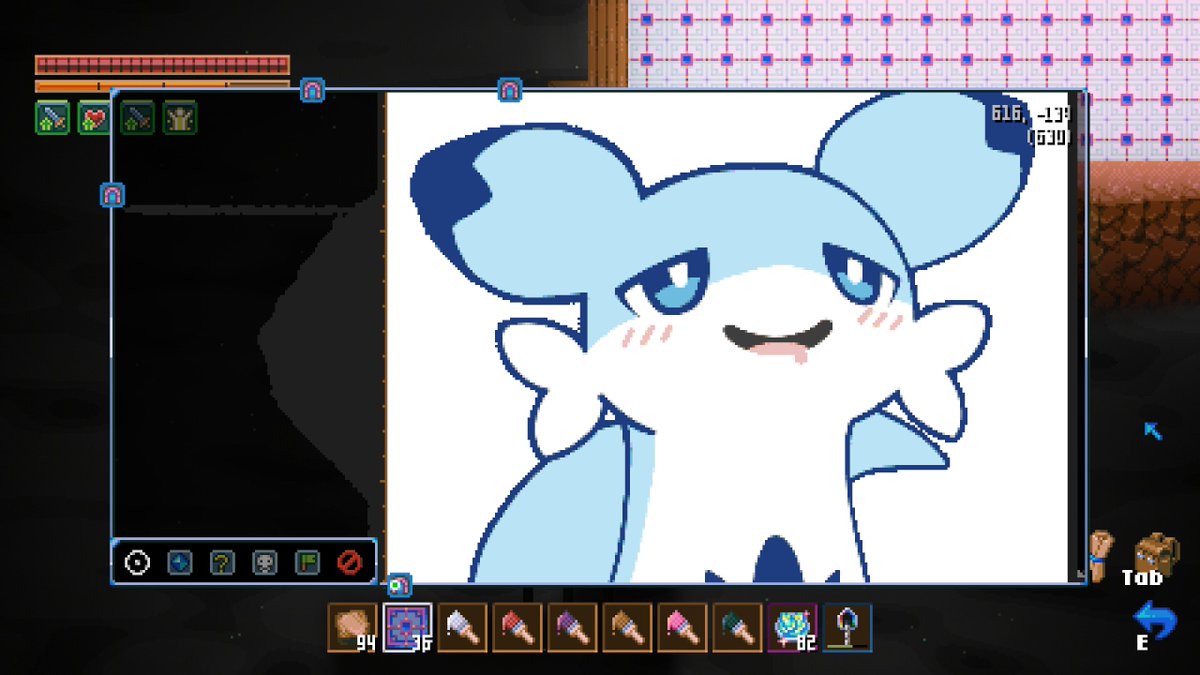Open the backpack inventory labeled Tab
The image size is (1200, 675).
[1155, 558]
